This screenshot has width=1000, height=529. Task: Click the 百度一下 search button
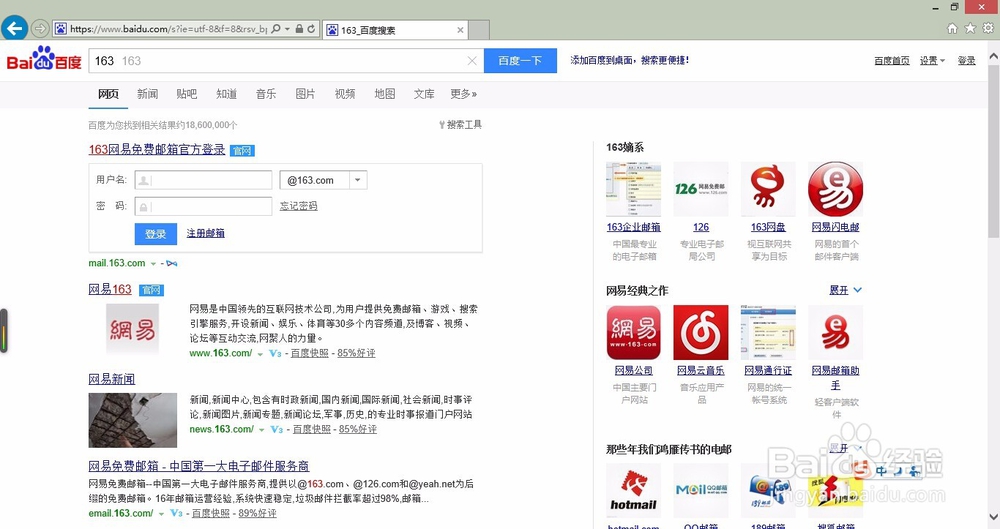pos(520,61)
